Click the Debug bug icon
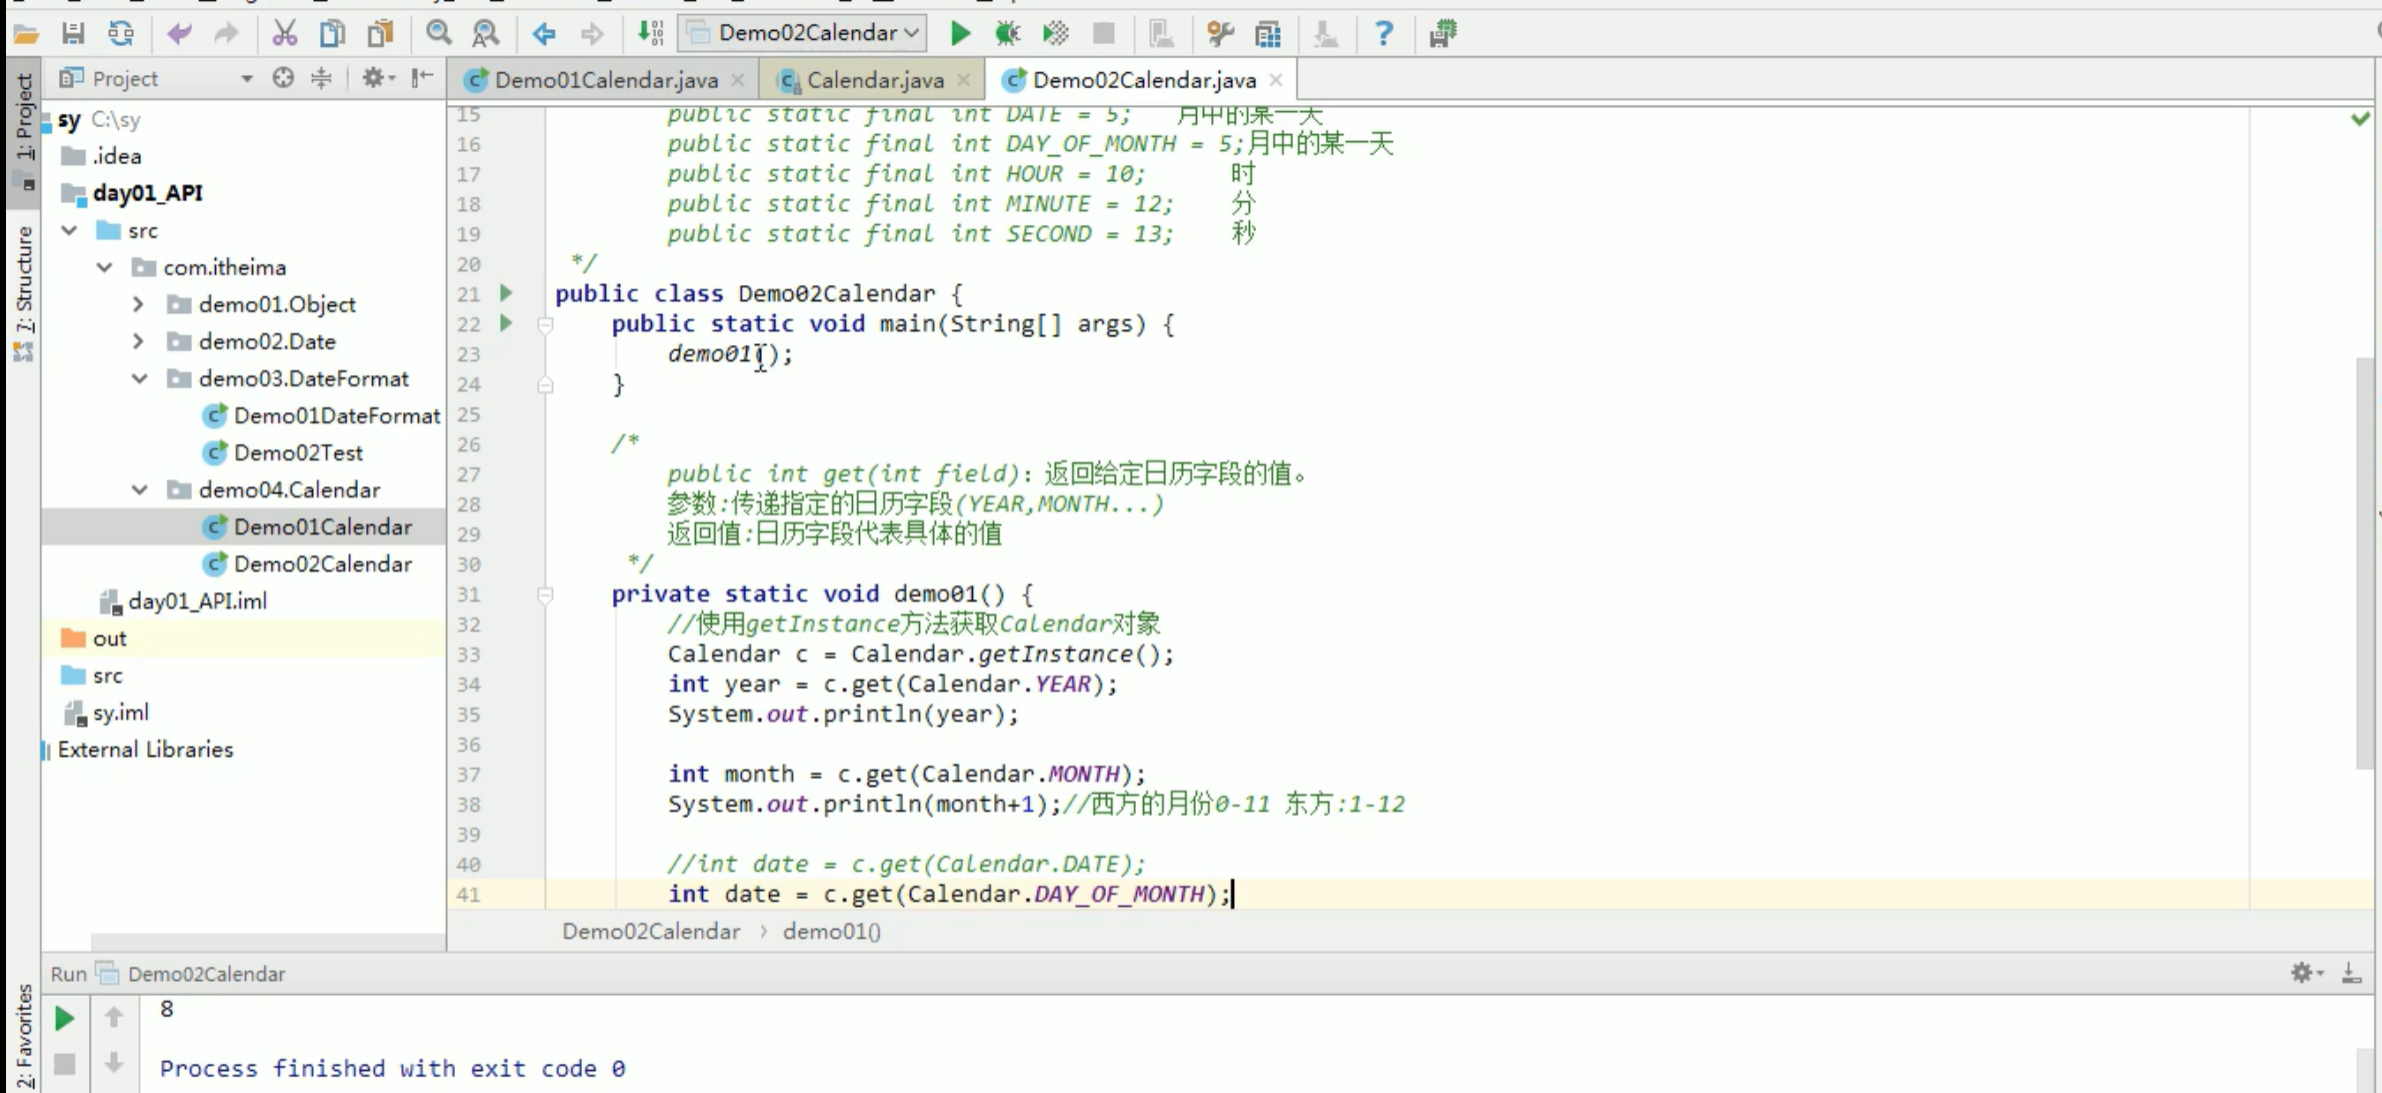2382x1093 pixels. 1007,33
